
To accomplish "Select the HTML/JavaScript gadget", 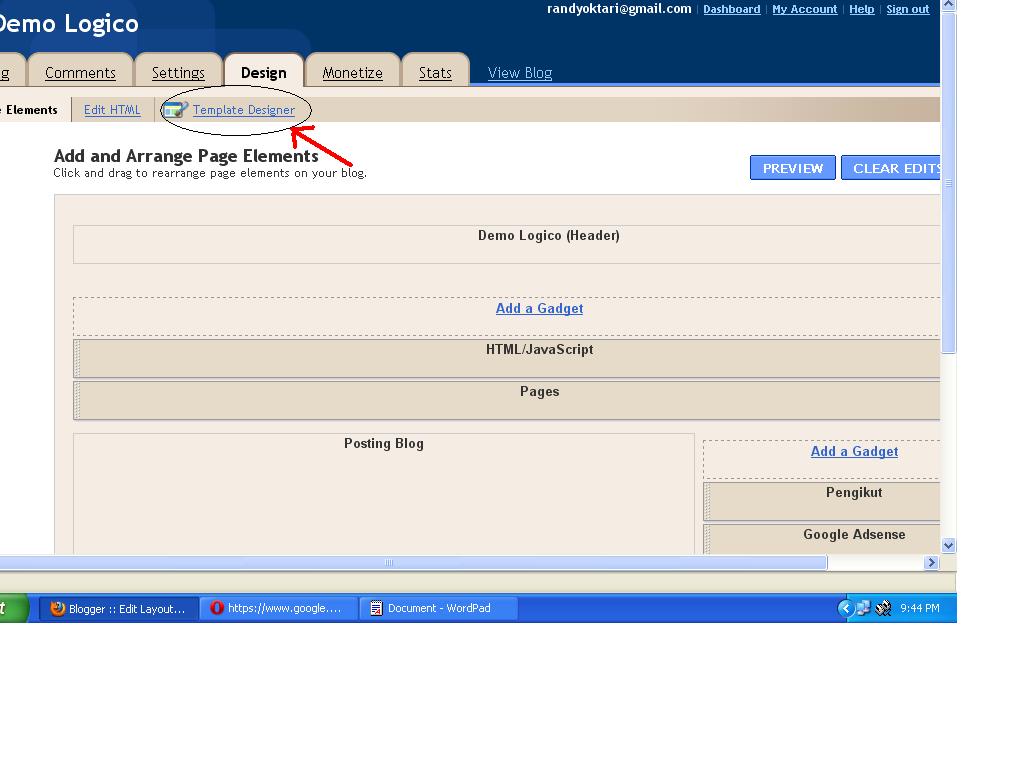I will pyautogui.click(x=507, y=358).
